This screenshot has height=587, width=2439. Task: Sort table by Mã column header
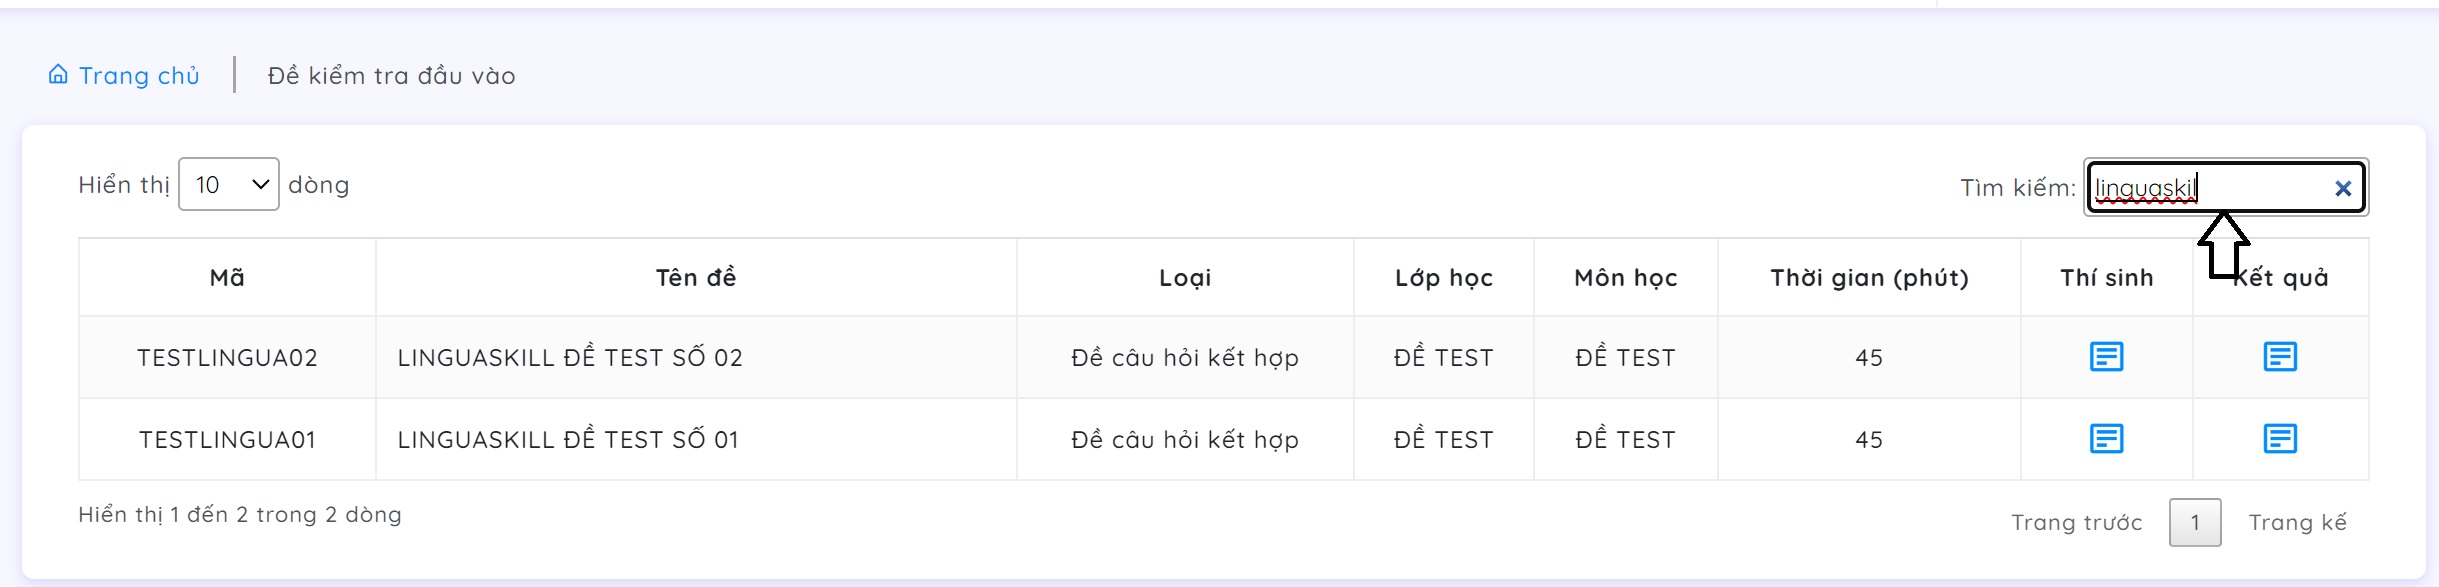click(227, 278)
